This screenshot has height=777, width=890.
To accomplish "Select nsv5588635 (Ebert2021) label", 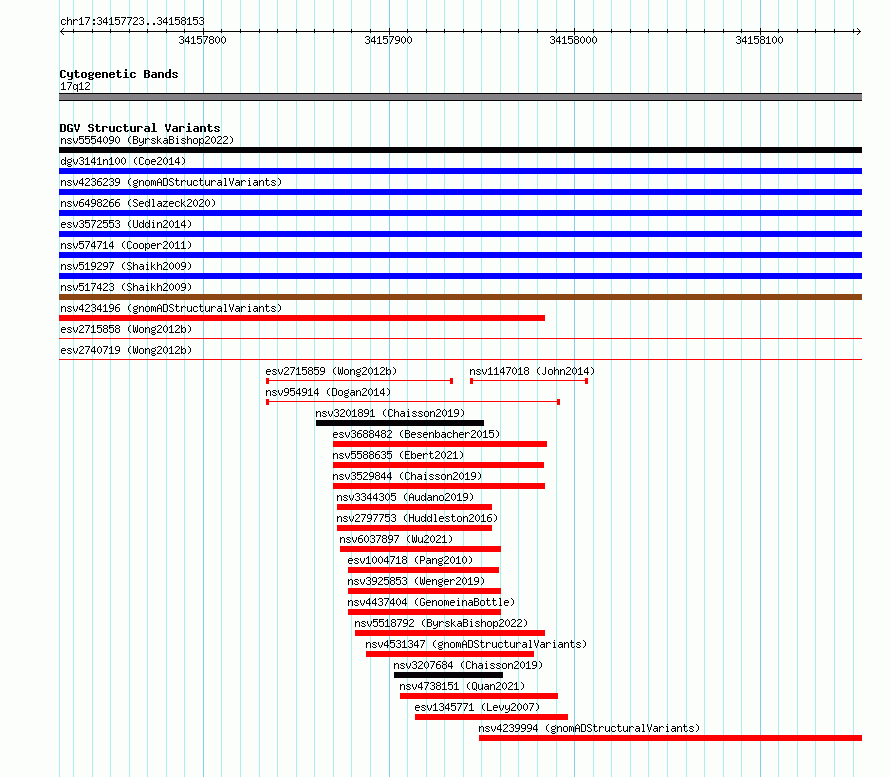I will coord(398,455).
